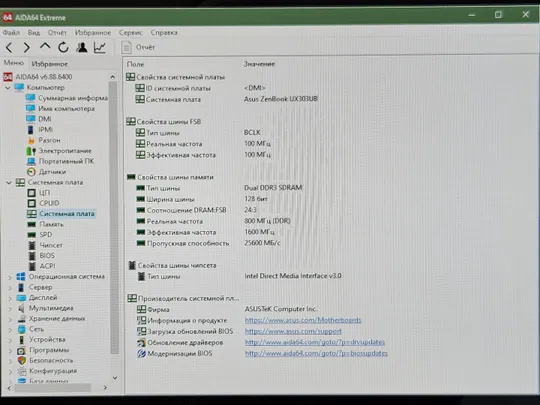Open the asus.com/Motherboards product link
The image size is (540, 405).
303,320
